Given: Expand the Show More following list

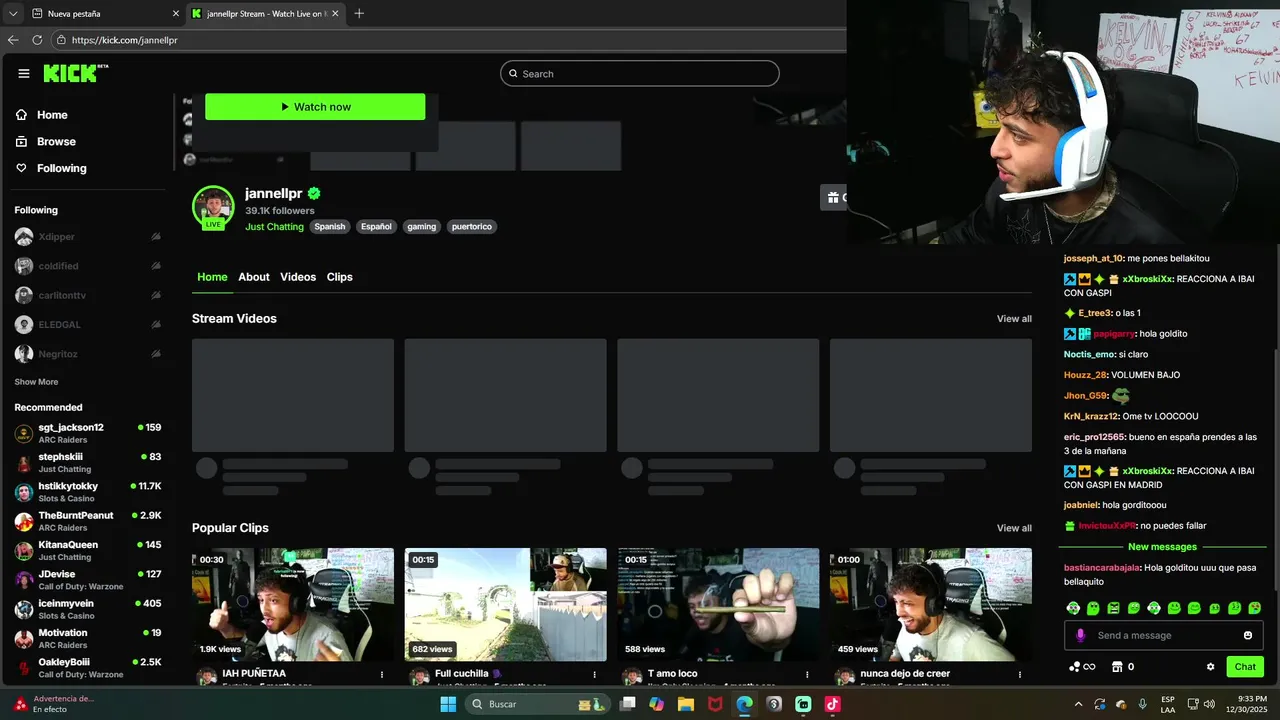Looking at the screenshot, I should click(36, 382).
